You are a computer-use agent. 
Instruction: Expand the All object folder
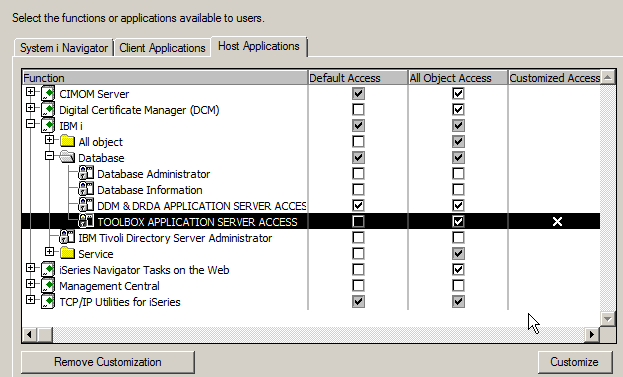click(x=49, y=139)
